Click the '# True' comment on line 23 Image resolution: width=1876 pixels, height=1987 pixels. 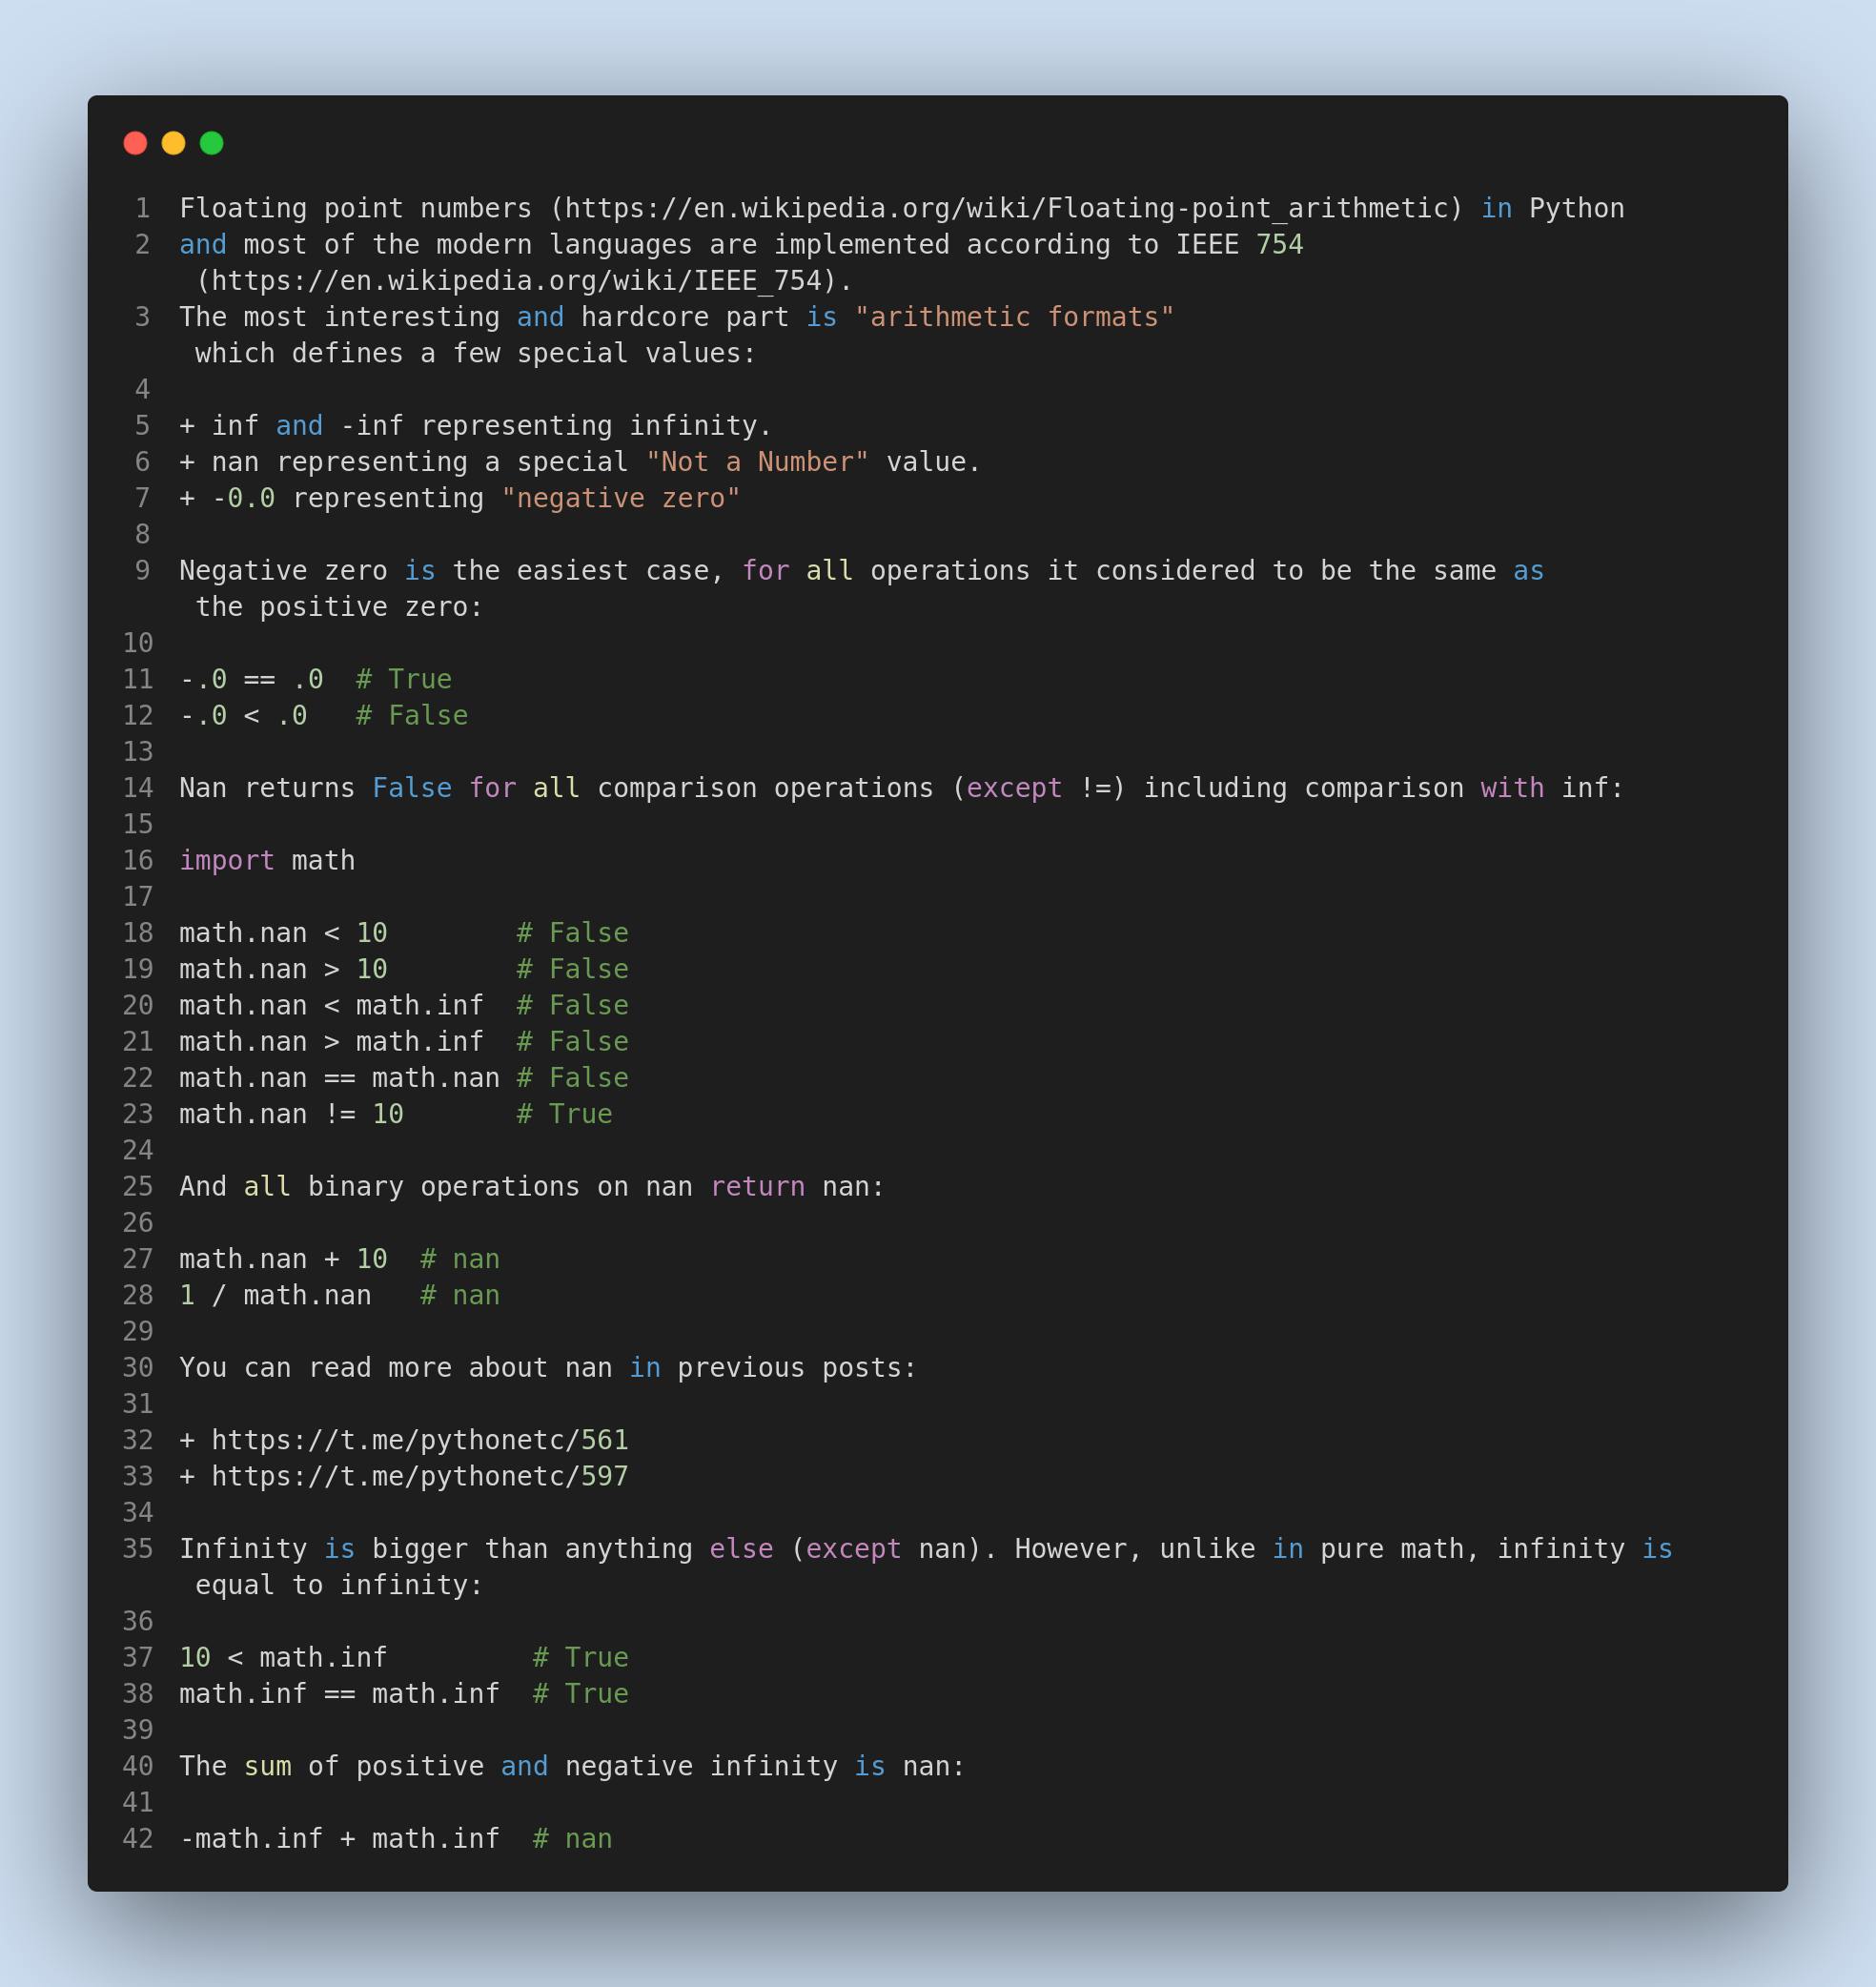pyautogui.click(x=565, y=1114)
